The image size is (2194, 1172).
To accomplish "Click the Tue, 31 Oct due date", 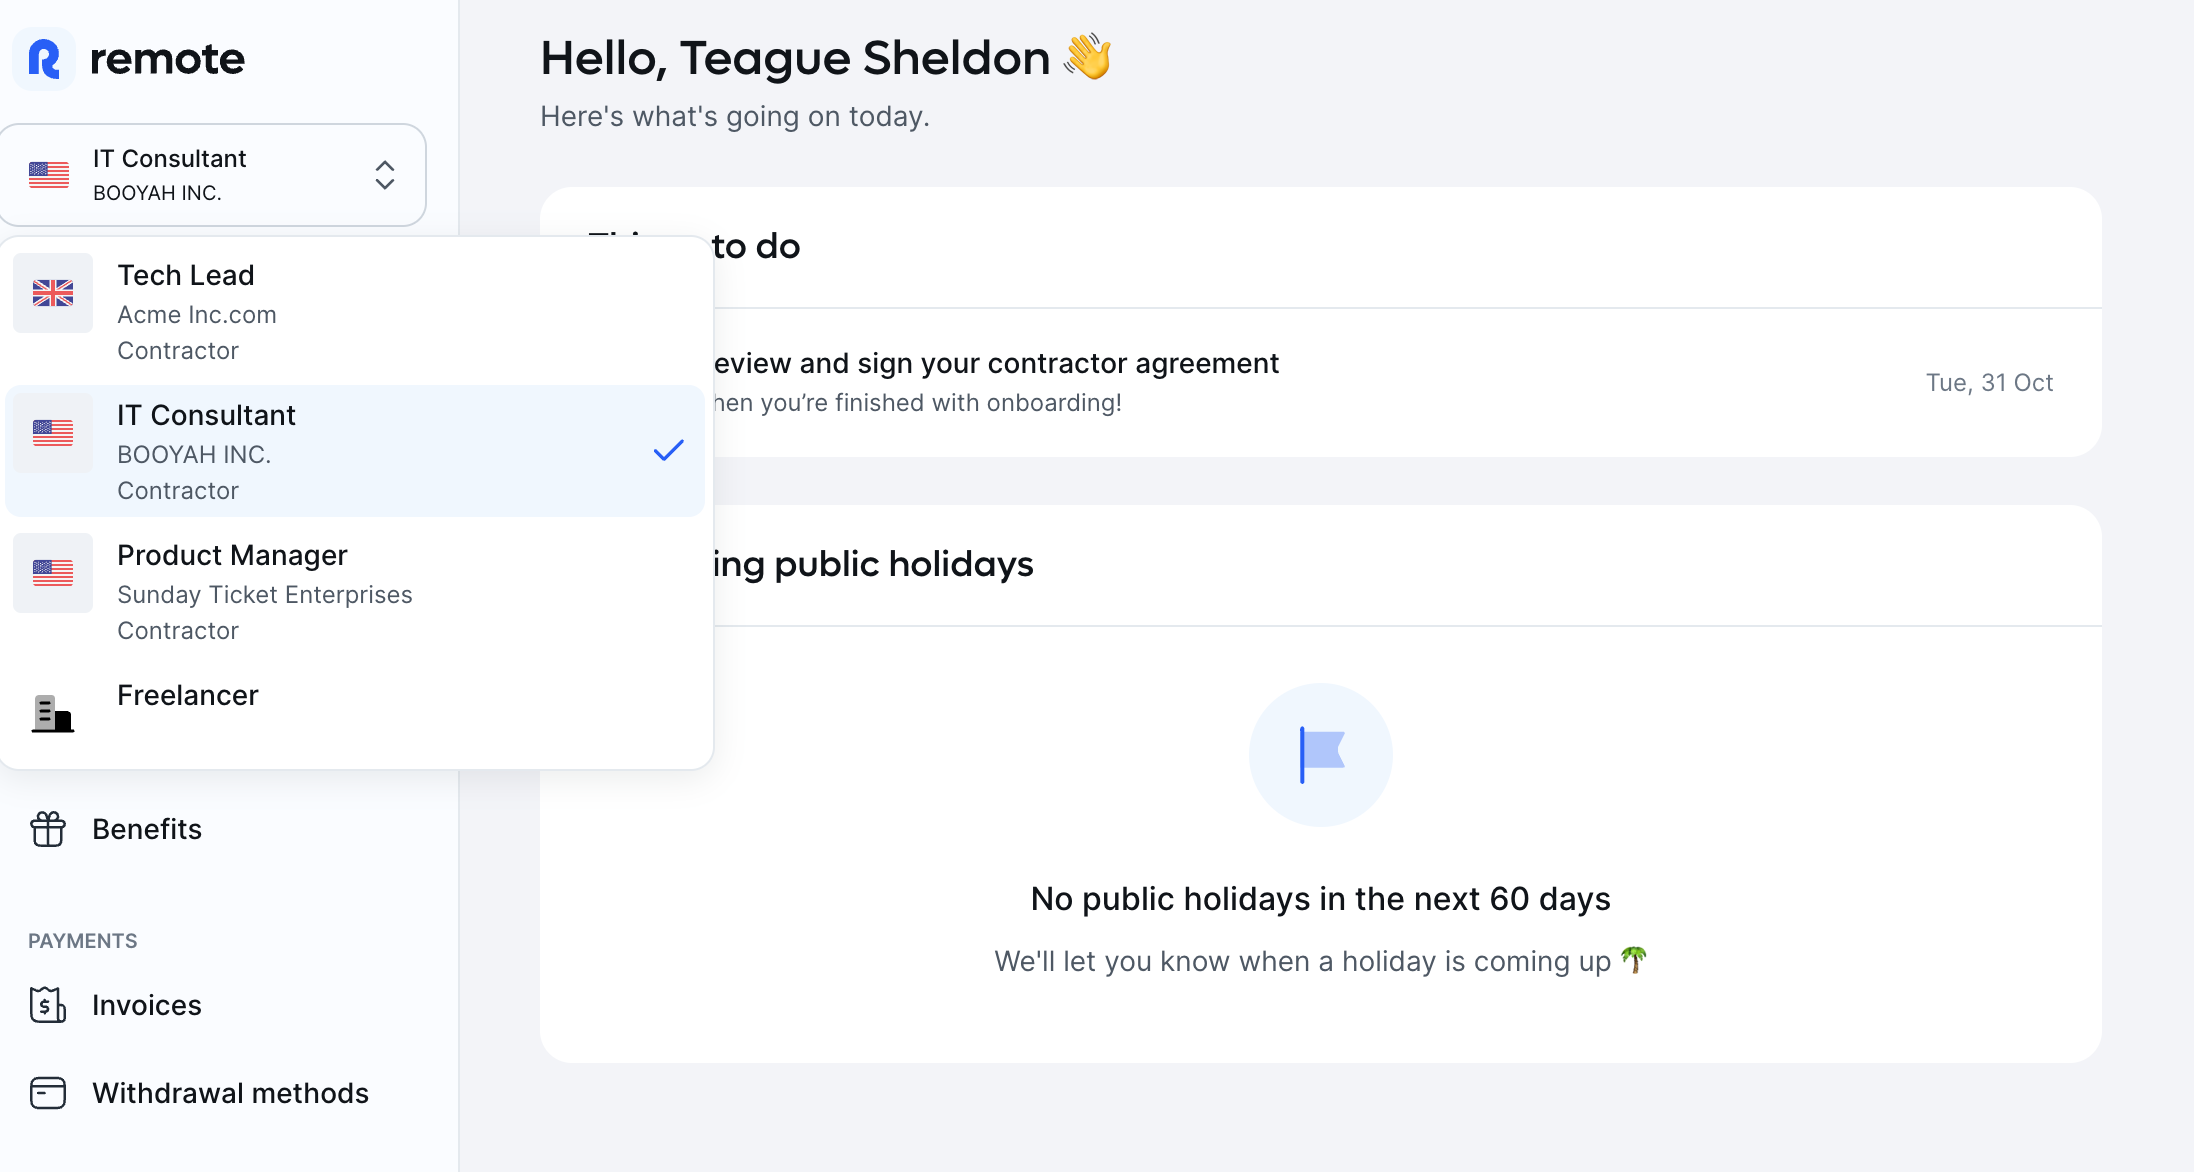I will coord(1989,383).
